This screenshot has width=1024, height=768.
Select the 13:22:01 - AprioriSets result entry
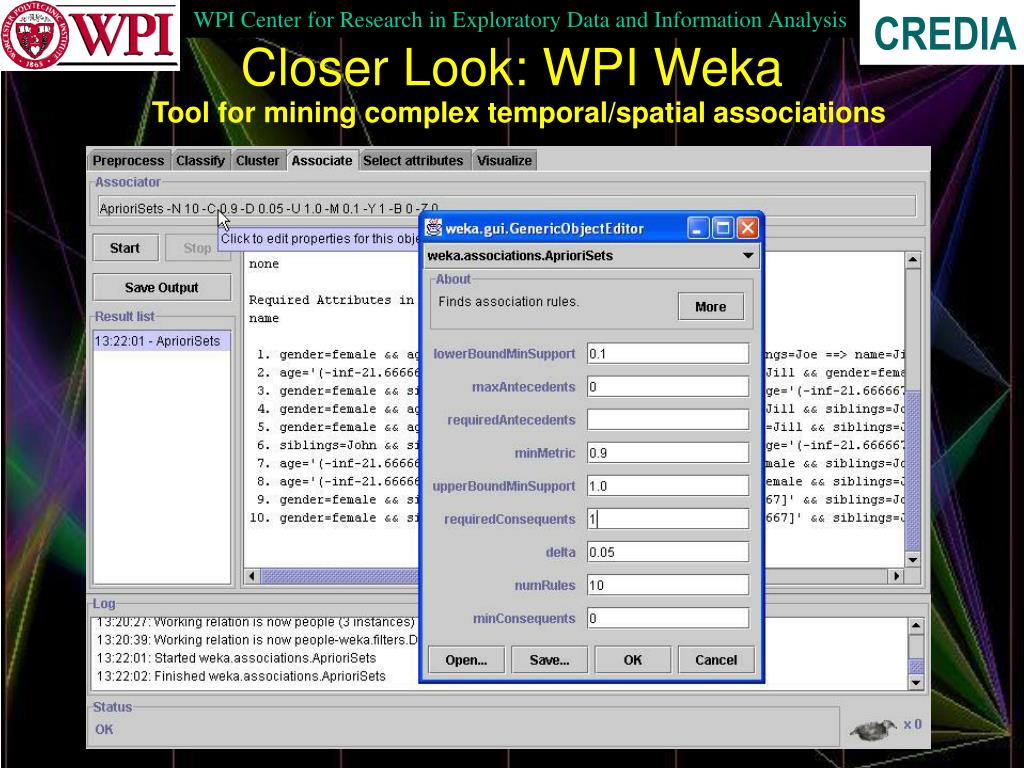click(x=162, y=341)
